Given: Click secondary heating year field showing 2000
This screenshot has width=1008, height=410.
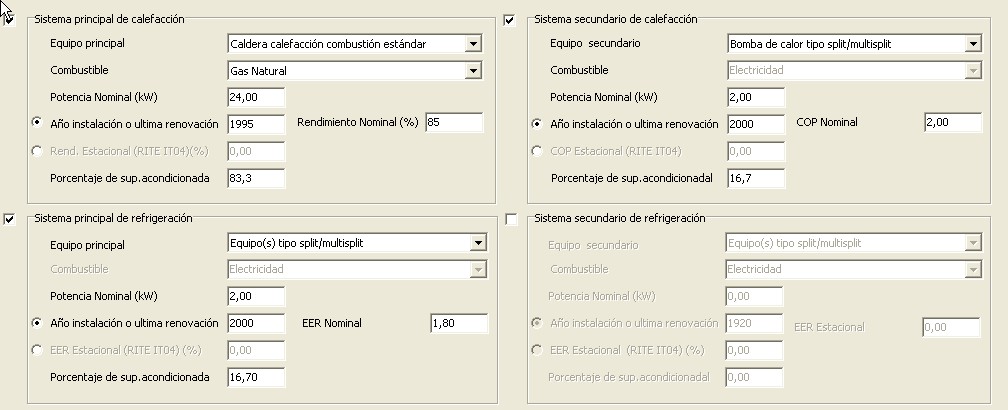Looking at the screenshot, I should [756, 124].
